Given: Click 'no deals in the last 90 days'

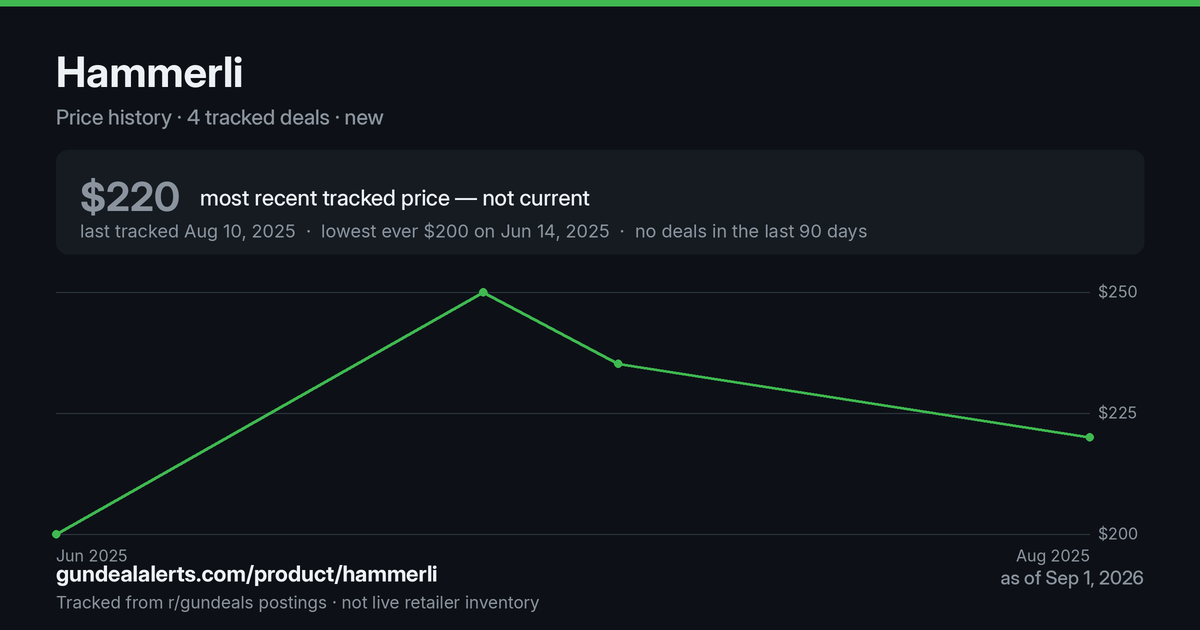Looking at the screenshot, I should 751,231.
